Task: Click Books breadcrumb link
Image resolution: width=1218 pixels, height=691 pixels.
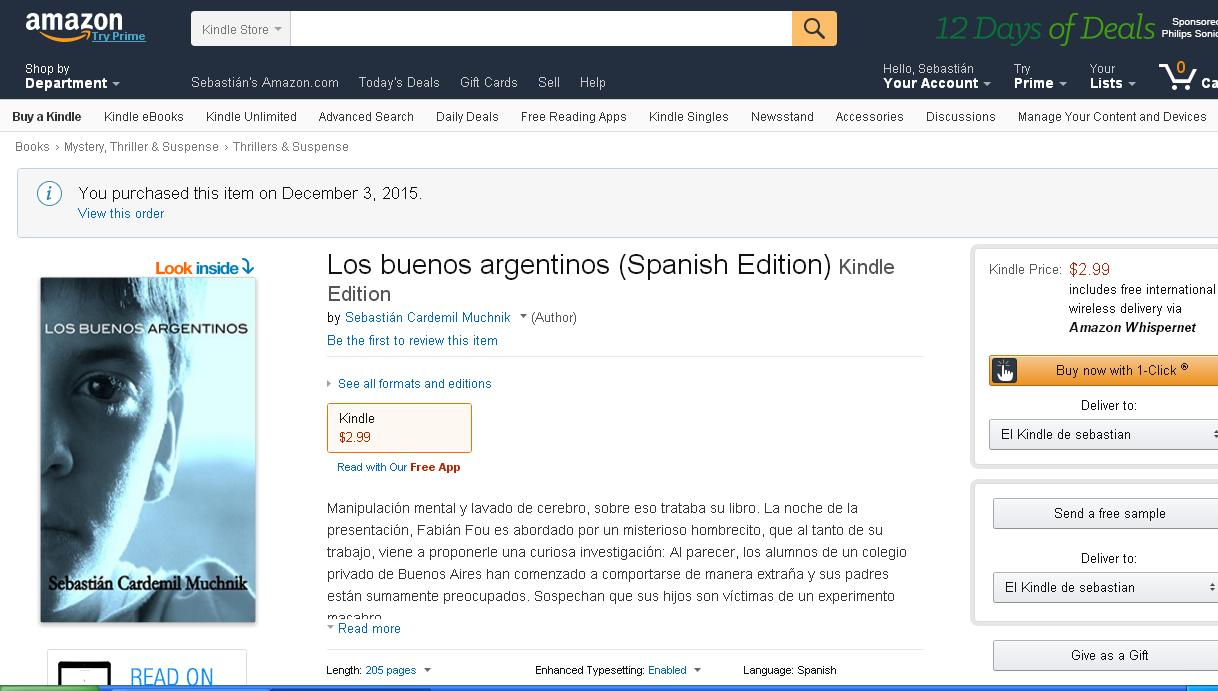Action: [x=32, y=146]
